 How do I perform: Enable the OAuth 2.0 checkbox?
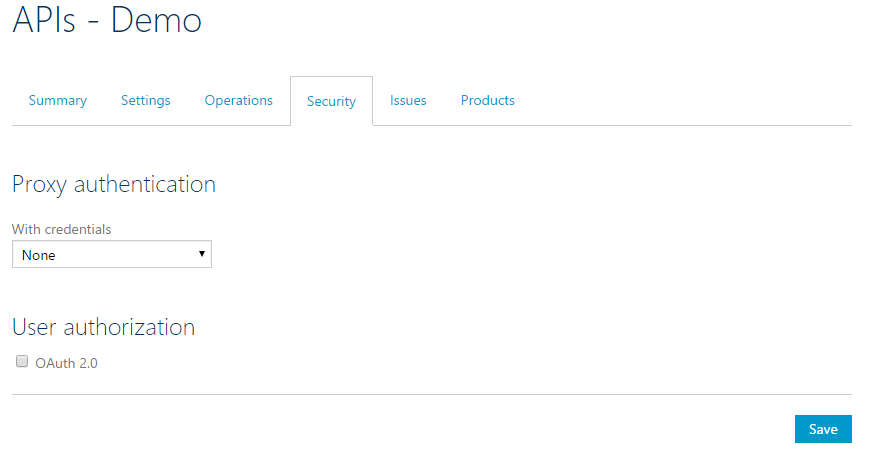22,362
